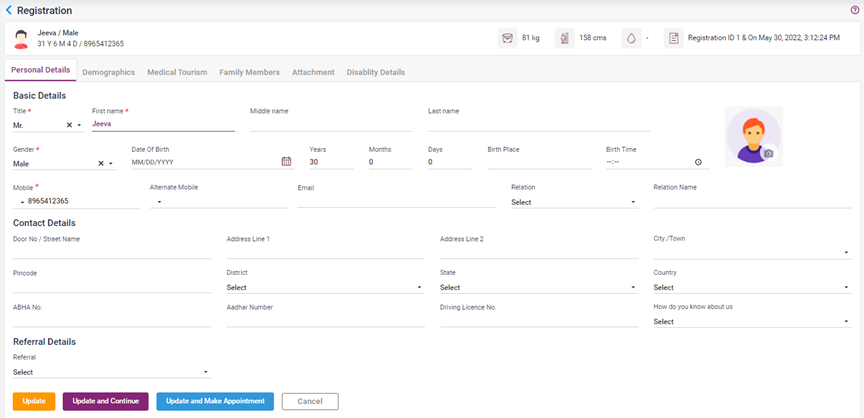Click the Cancel button
This screenshot has height=418, width=864.
310,401
